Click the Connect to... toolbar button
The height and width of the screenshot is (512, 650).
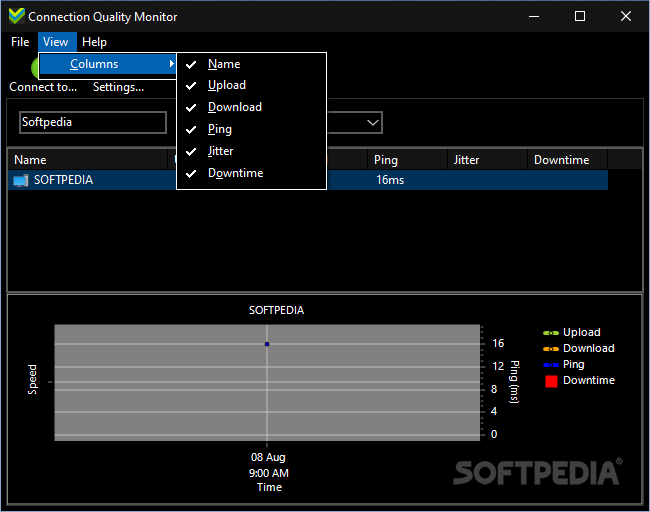pyautogui.click(x=43, y=87)
